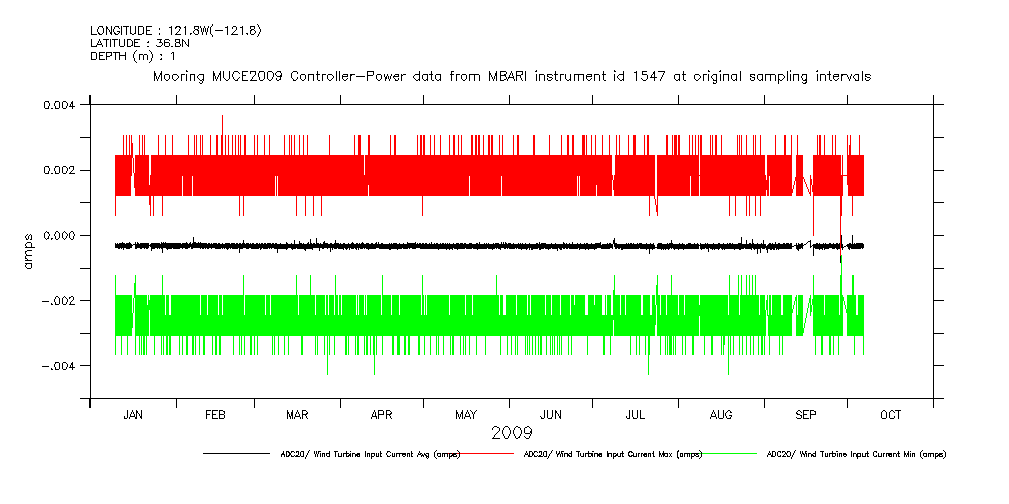Click the Mooring MUCE2009 Controller-Power plot title

click(x=511, y=76)
